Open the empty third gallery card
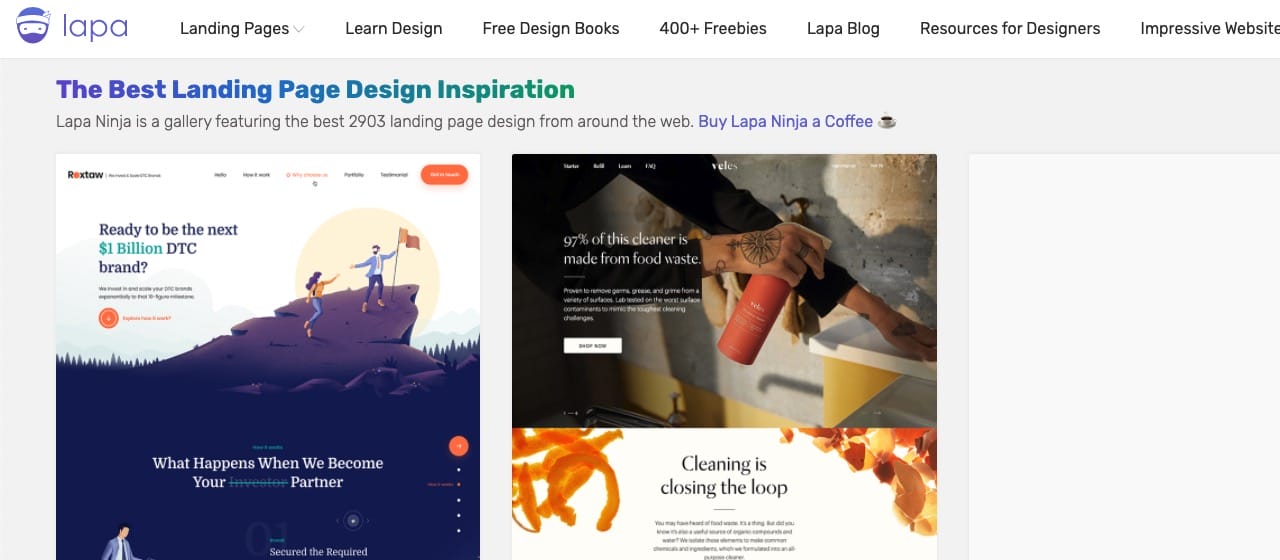 tap(1124, 357)
